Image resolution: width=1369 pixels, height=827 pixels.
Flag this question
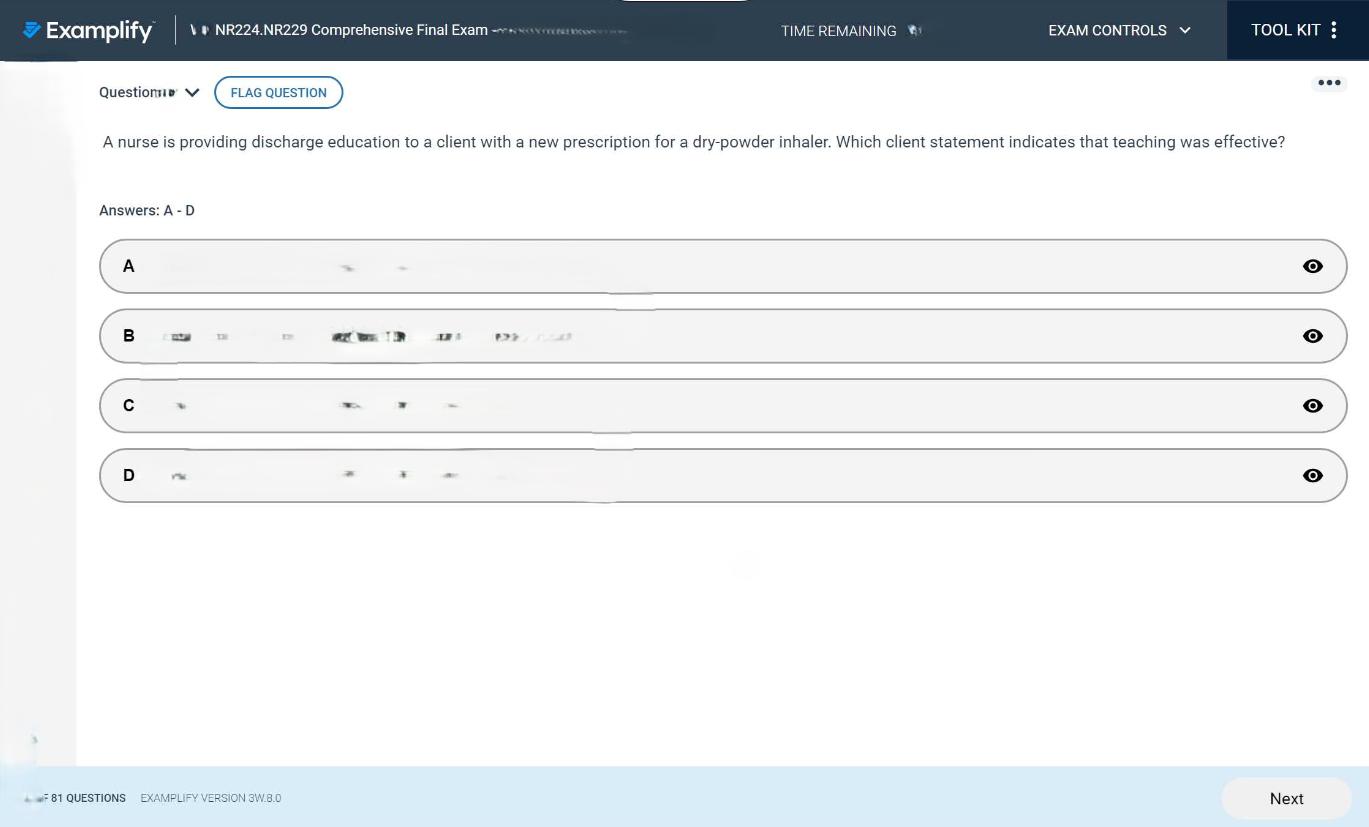pyautogui.click(x=278, y=92)
